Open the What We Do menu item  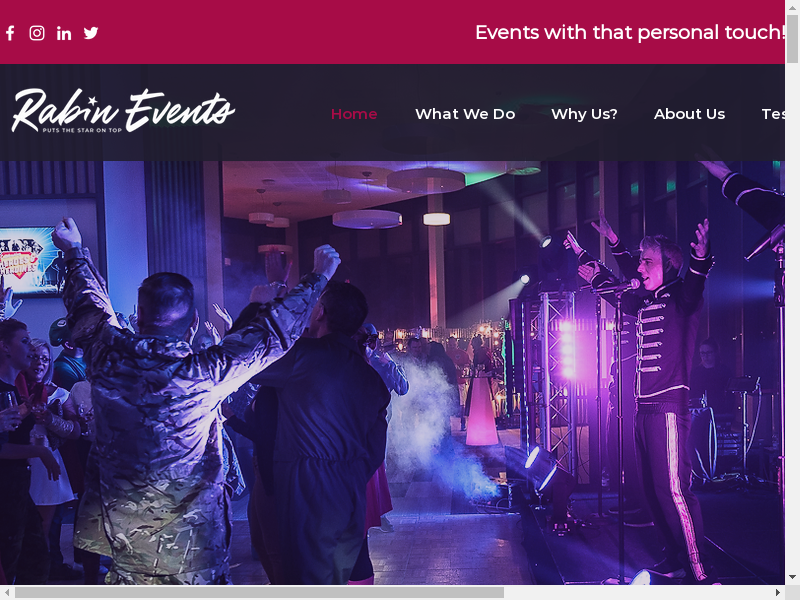coord(465,114)
